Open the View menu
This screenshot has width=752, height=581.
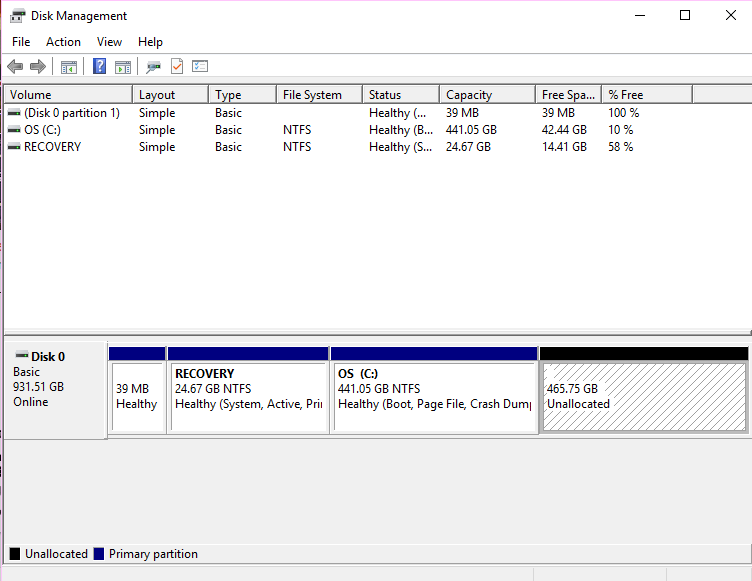pyautogui.click(x=109, y=42)
